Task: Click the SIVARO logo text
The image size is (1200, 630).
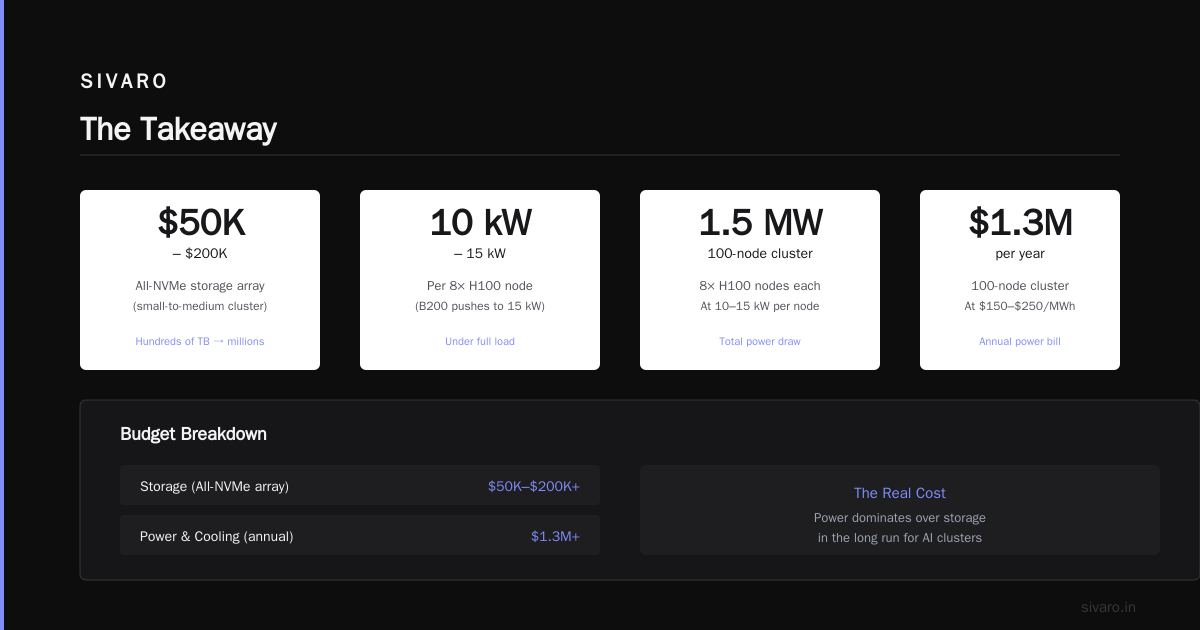Action: point(124,82)
